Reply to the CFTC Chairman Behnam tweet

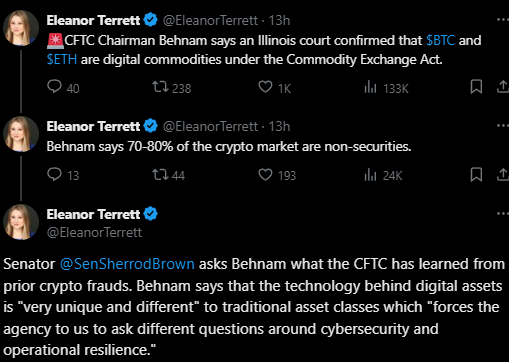[x=54, y=87]
